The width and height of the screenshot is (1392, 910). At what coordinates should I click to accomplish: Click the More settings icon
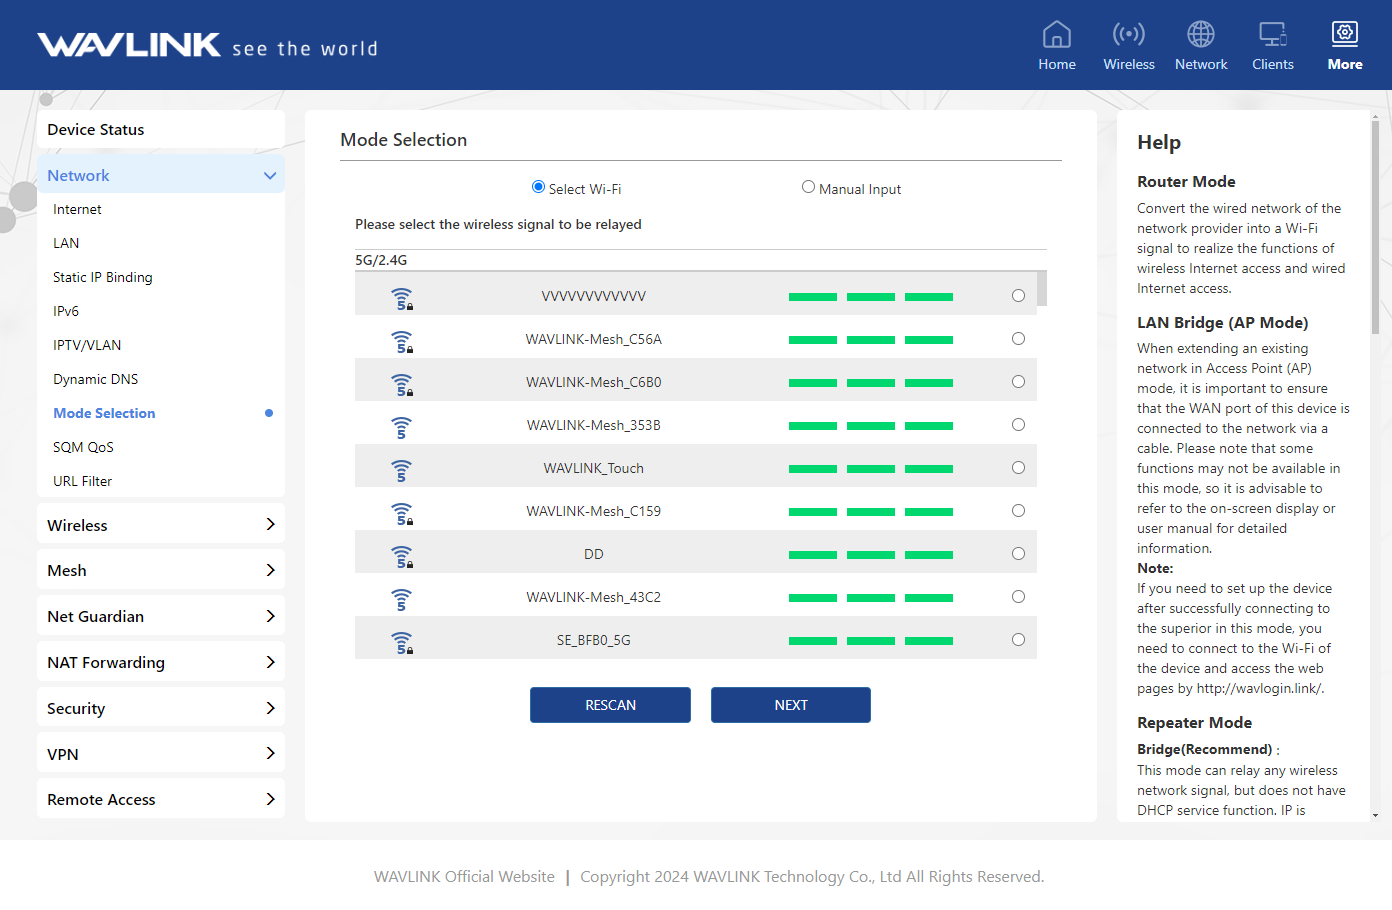click(x=1344, y=35)
